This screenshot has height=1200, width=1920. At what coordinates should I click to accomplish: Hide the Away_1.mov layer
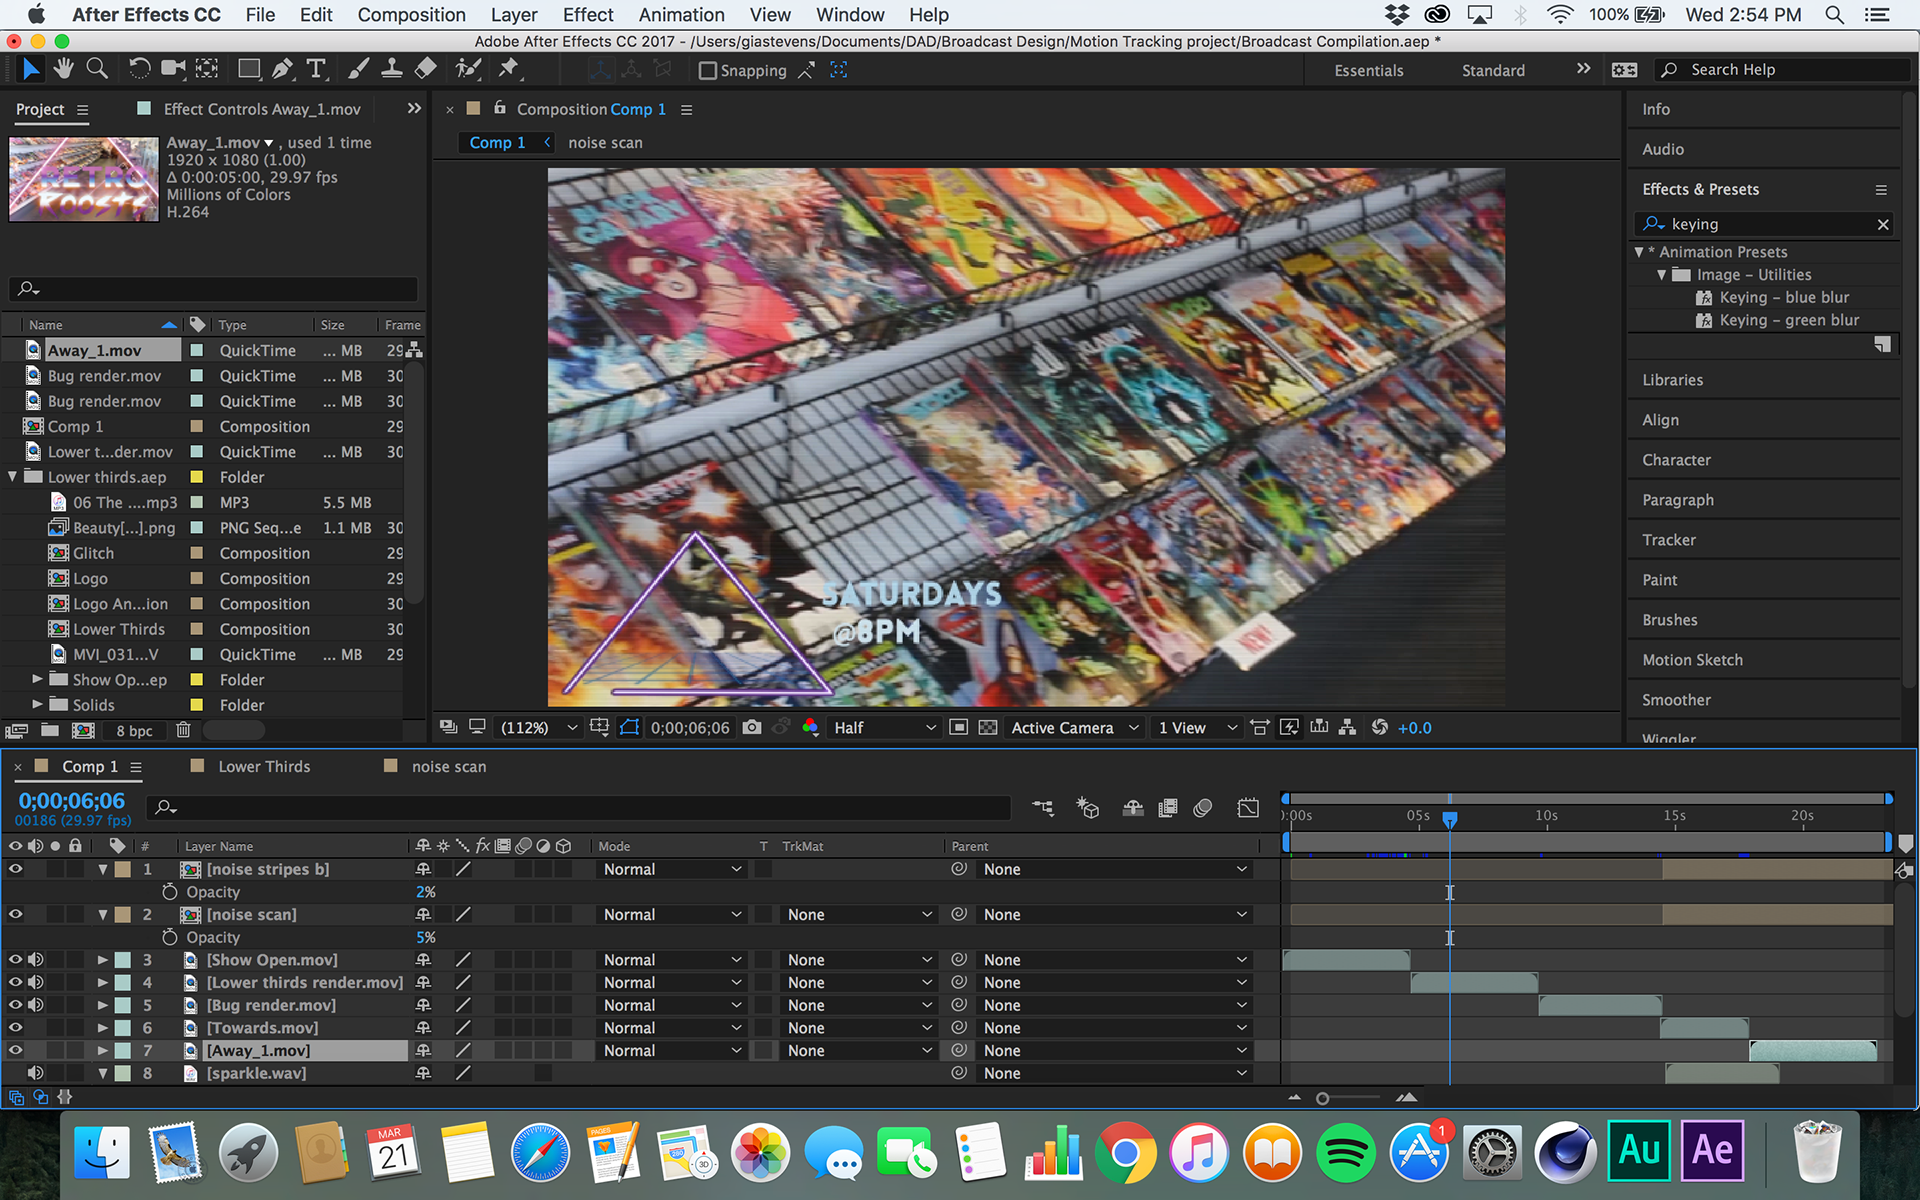click(15, 1051)
